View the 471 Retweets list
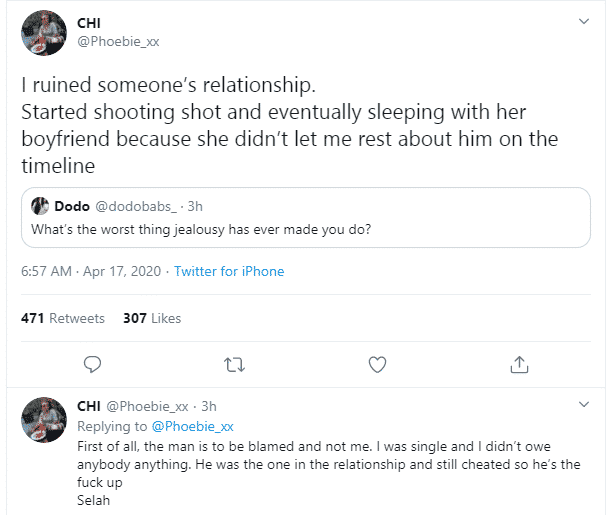The image size is (606, 515). pos(63,318)
